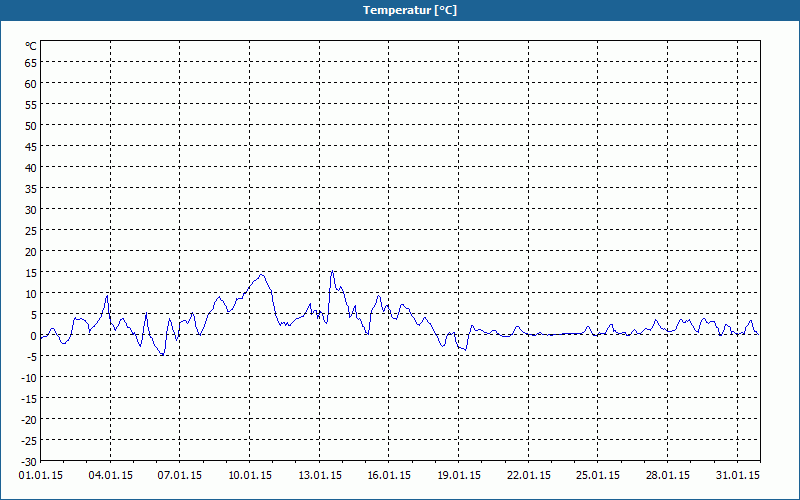The image size is (800, 500).
Task: Select the 01.01.15 date label
Action: tap(41, 476)
